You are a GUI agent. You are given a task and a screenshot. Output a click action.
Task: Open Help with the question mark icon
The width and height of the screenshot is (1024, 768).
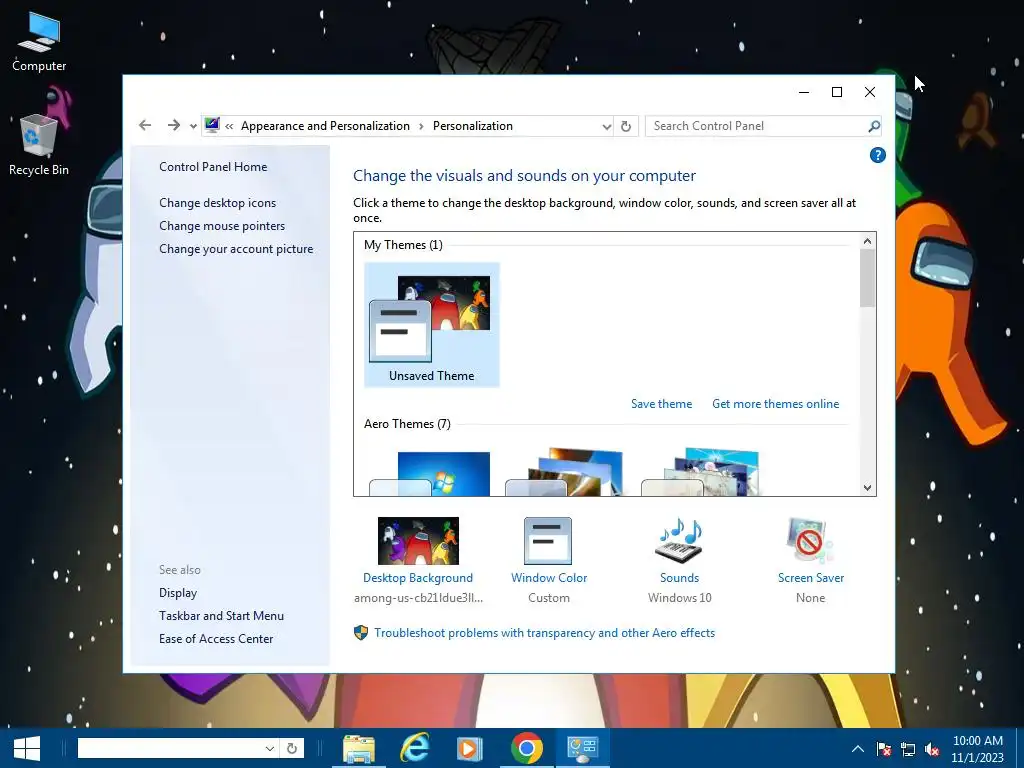[877, 155]
